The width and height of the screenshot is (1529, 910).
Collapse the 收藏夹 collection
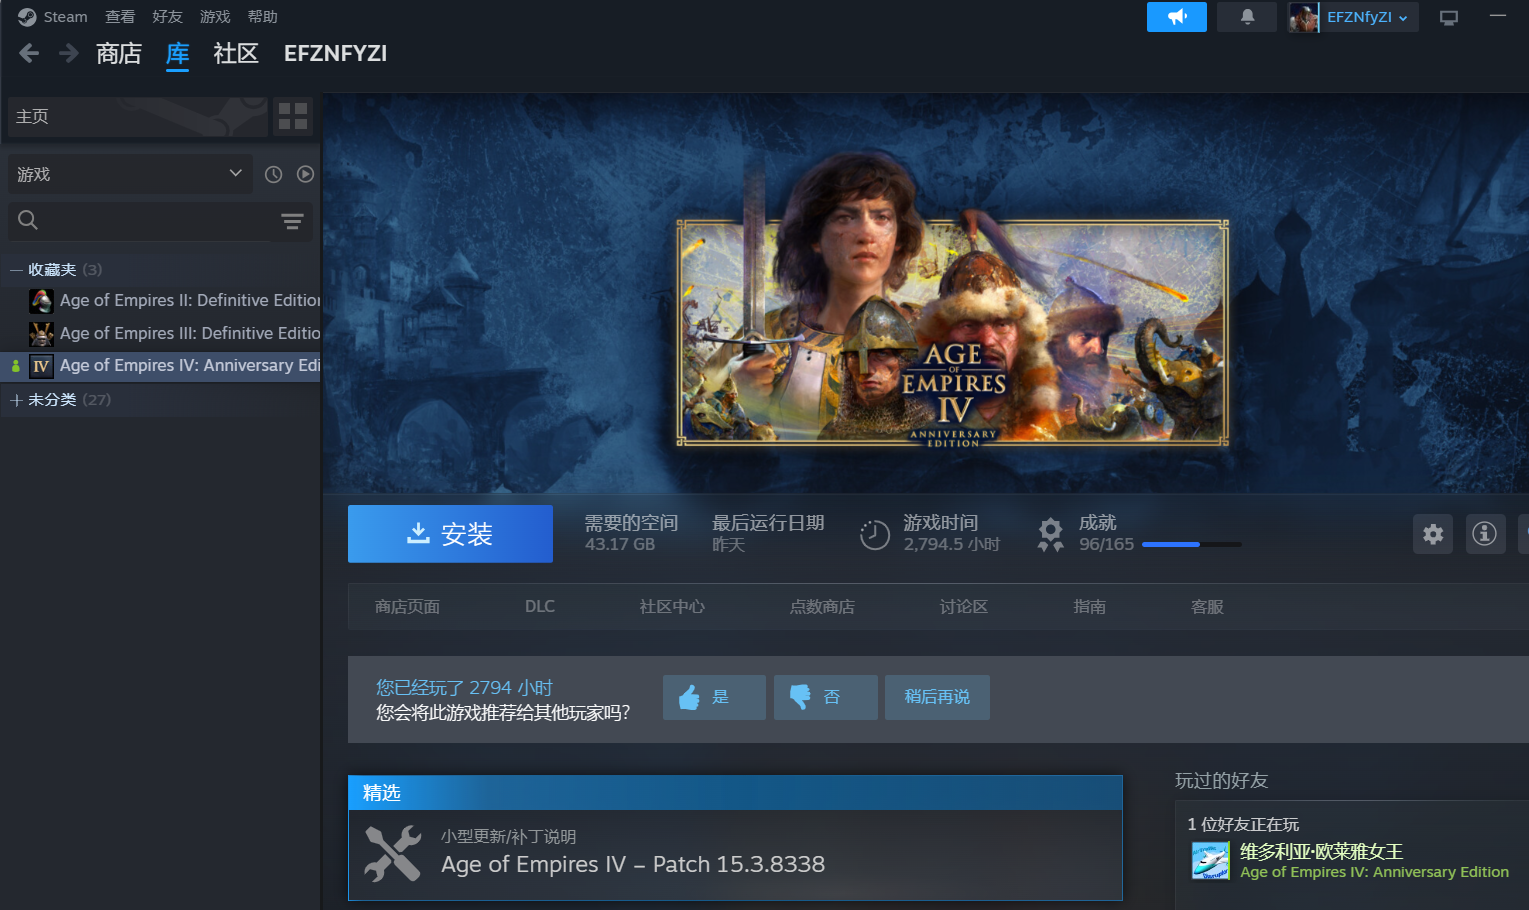pos(16,270)
